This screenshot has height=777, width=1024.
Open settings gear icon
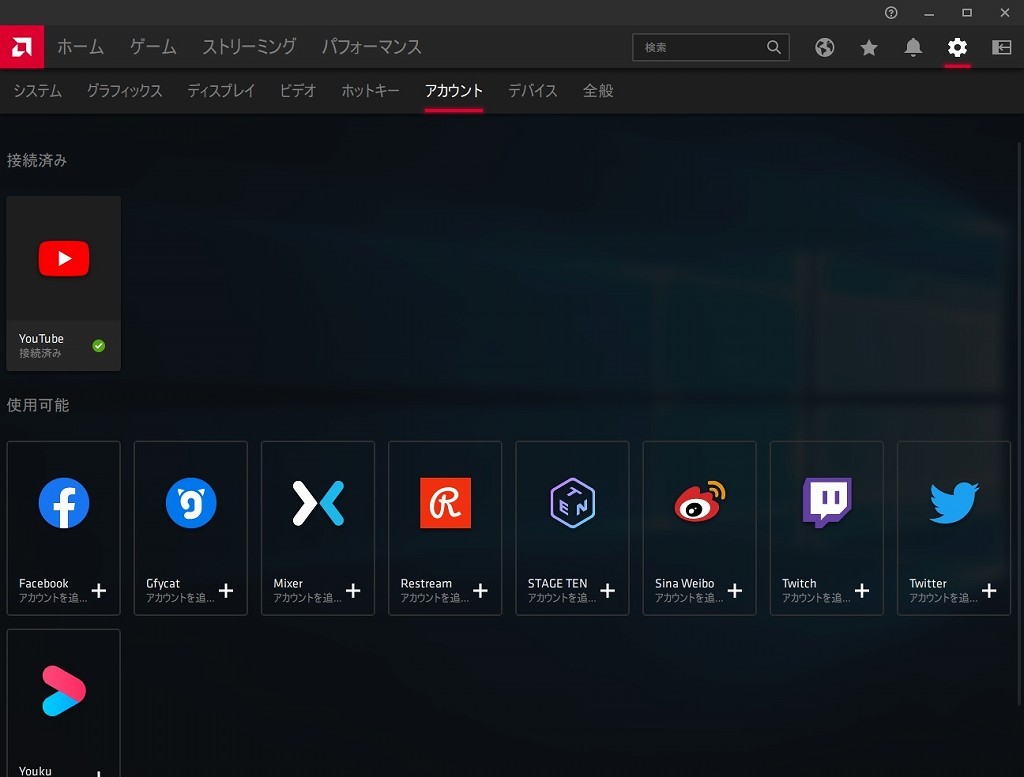pyautogui.click(x=957, y=47)
